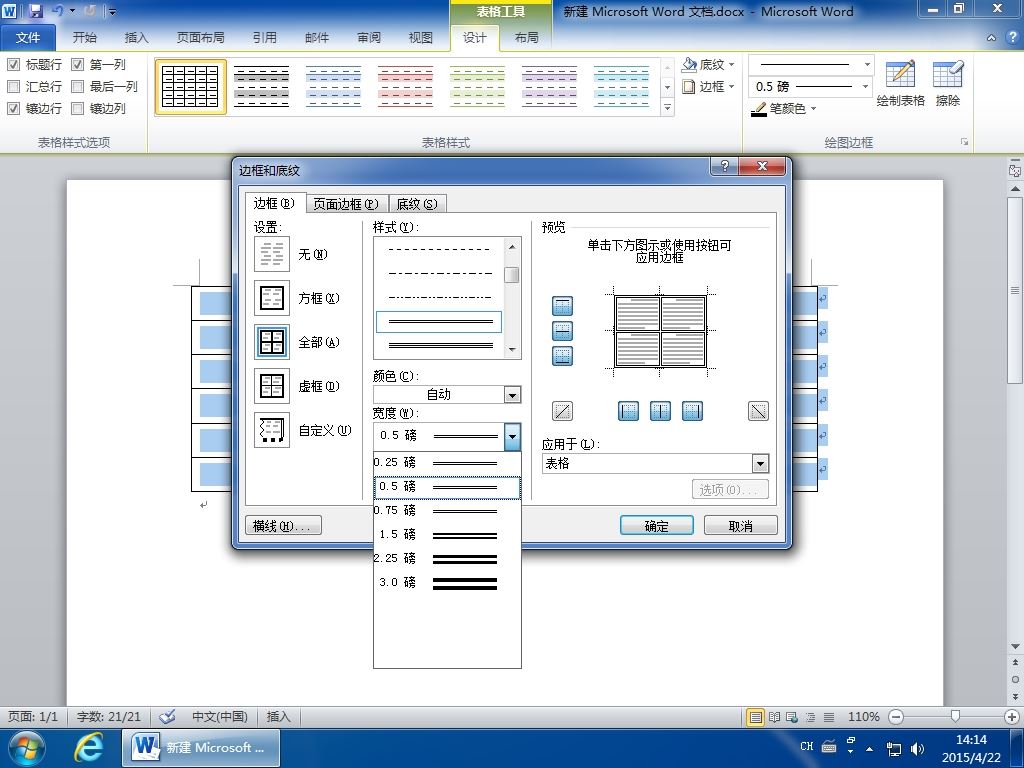Viewport: 1024px width, 768px height.
Task: Toggle right border button in preview
Action: [x=692, y=411]
